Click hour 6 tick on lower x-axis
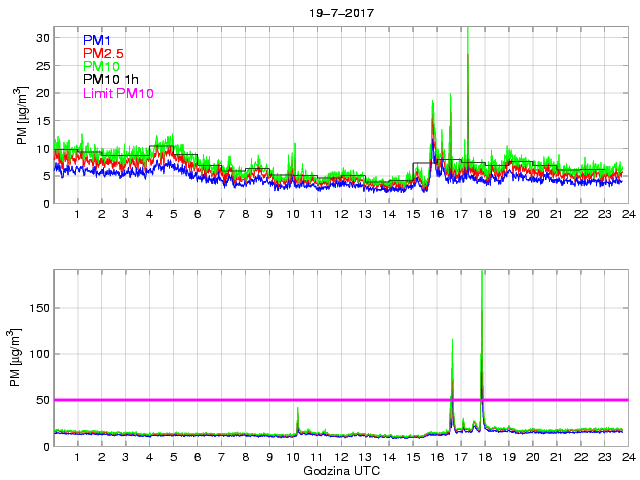 [197, 457]
